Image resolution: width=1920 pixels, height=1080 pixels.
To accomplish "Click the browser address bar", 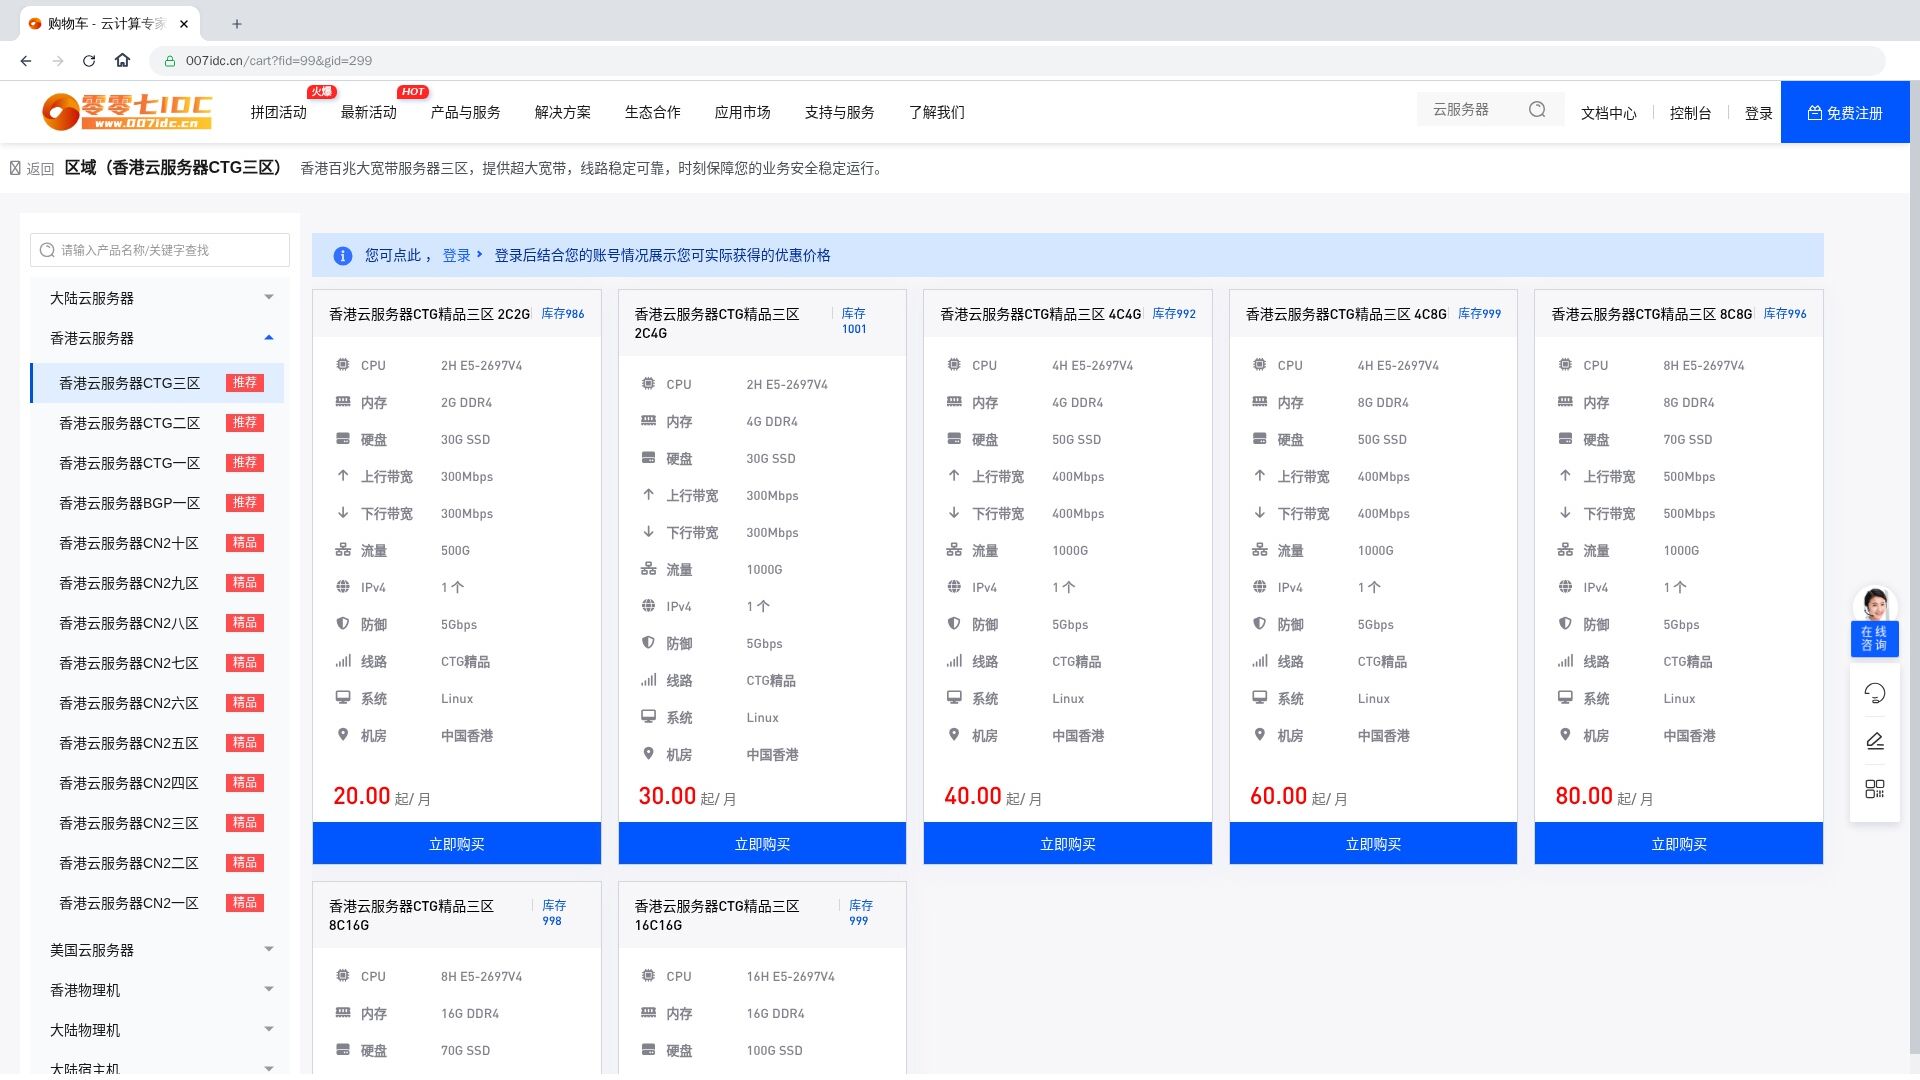I will pos(1017,61).
